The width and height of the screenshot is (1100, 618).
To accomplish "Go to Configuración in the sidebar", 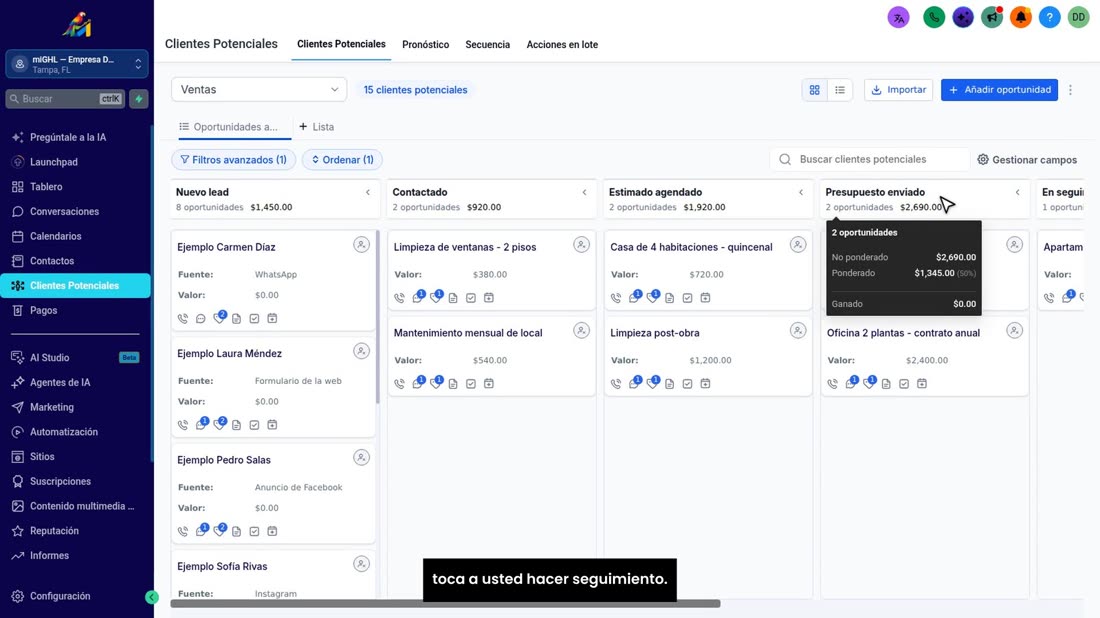I will (x=60, y=596).
